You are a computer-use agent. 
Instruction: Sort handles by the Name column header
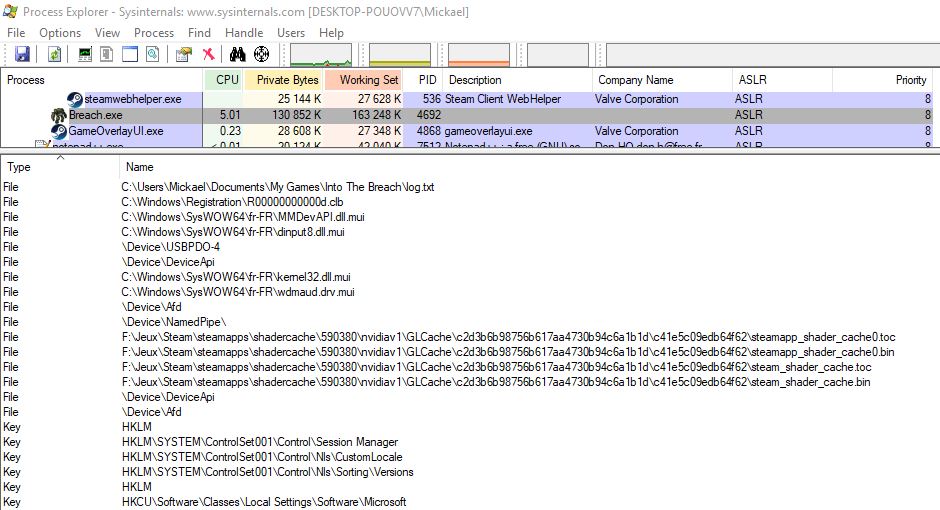coord(529,167)
